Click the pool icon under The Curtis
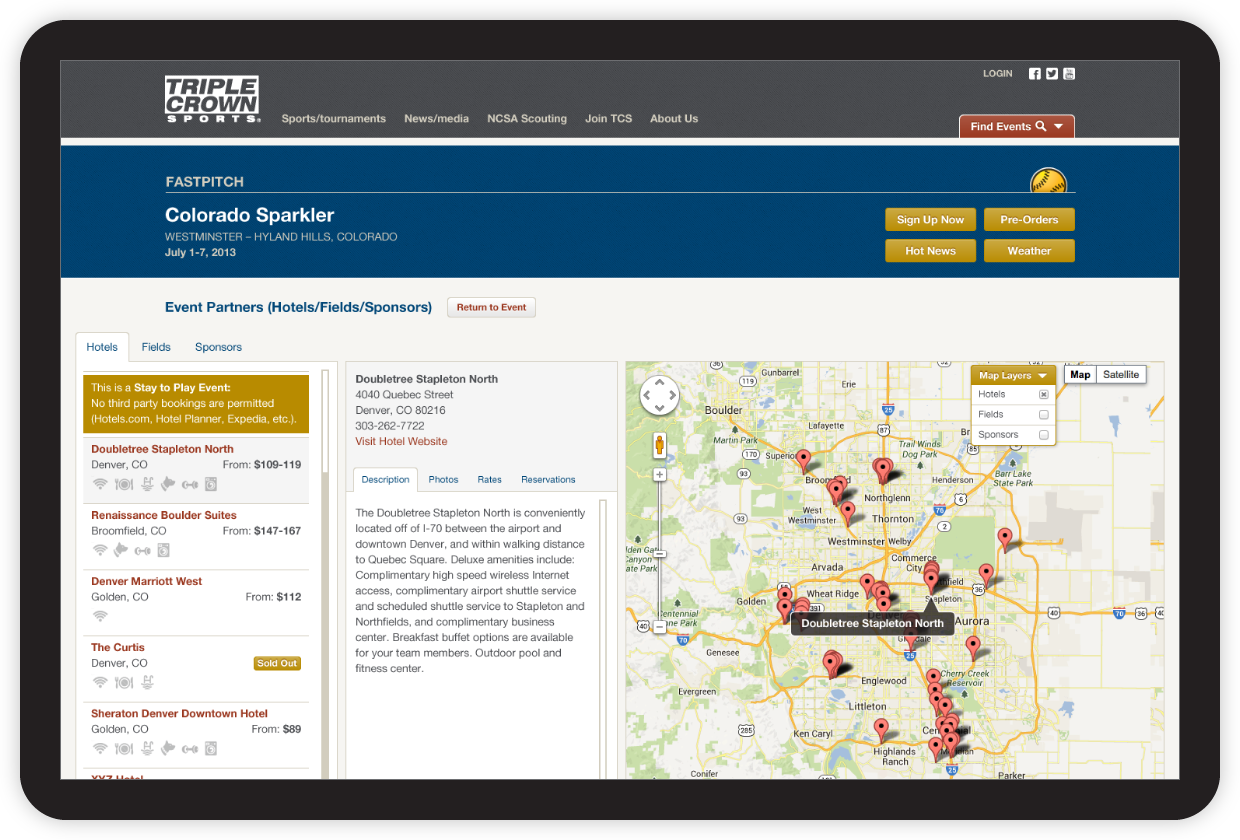 pos(147,683)
